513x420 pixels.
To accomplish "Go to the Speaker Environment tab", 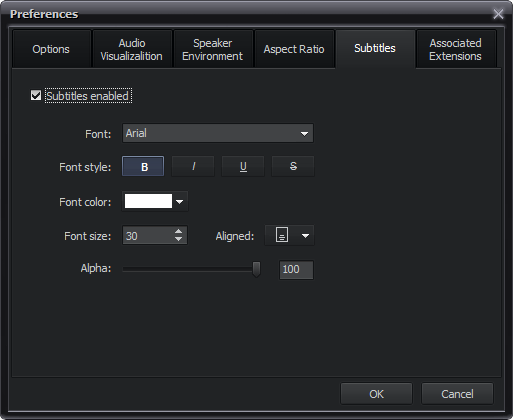I will (213, 49).
